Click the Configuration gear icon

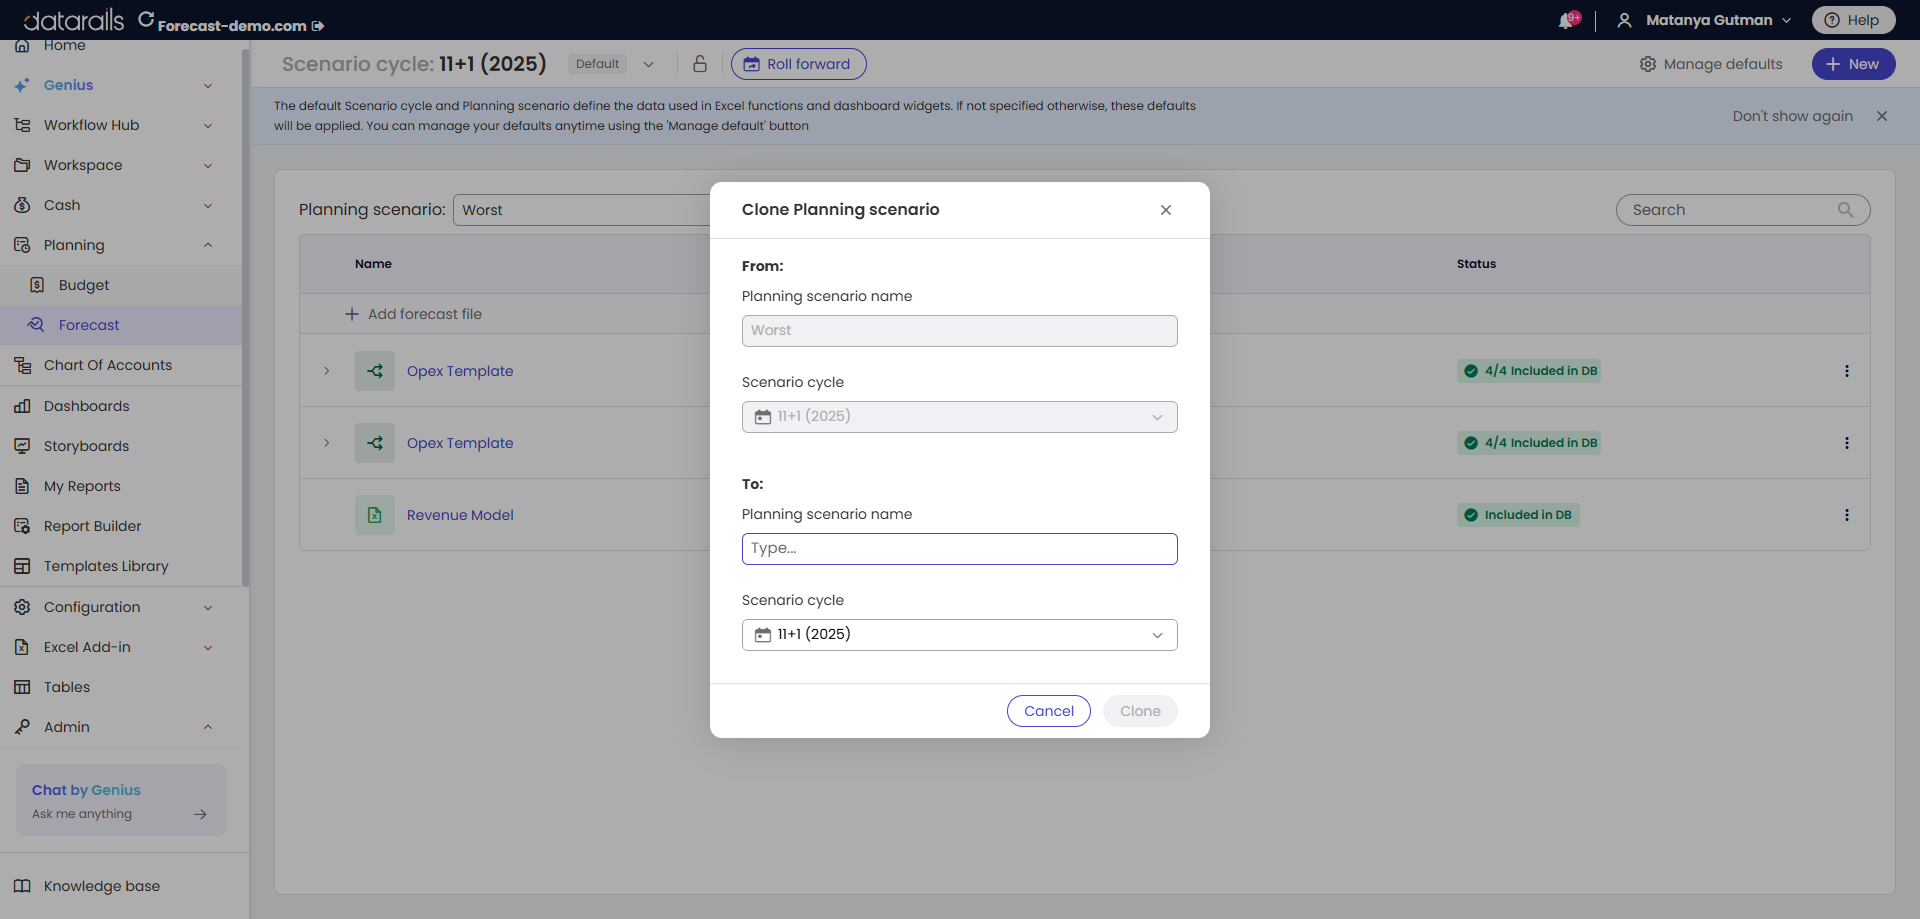(22, 607)
